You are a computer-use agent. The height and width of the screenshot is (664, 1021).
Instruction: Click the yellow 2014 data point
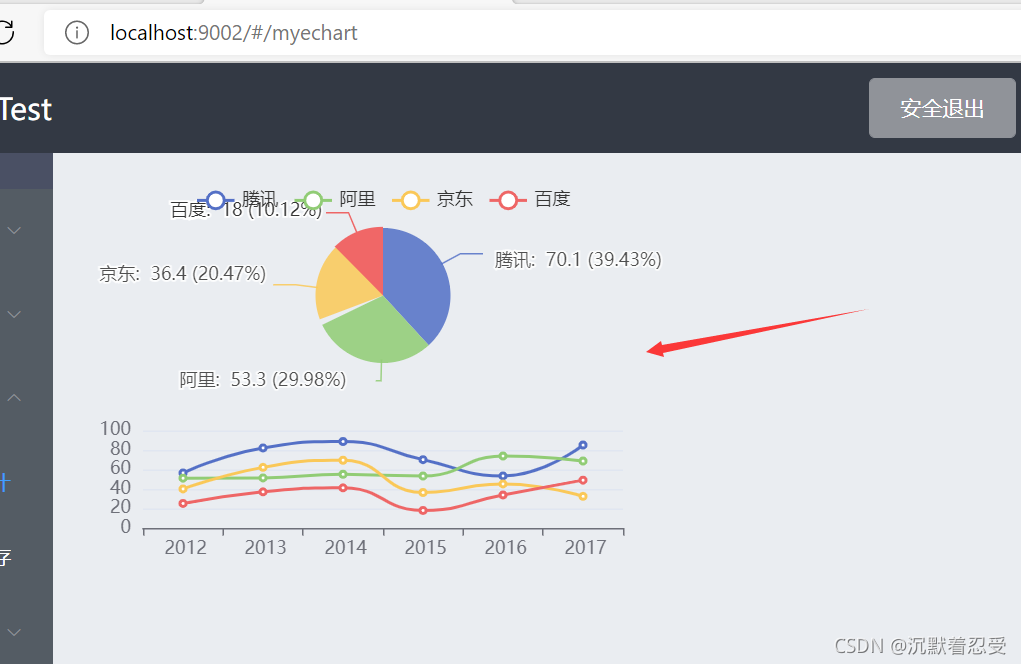click(x=343, y=460)
